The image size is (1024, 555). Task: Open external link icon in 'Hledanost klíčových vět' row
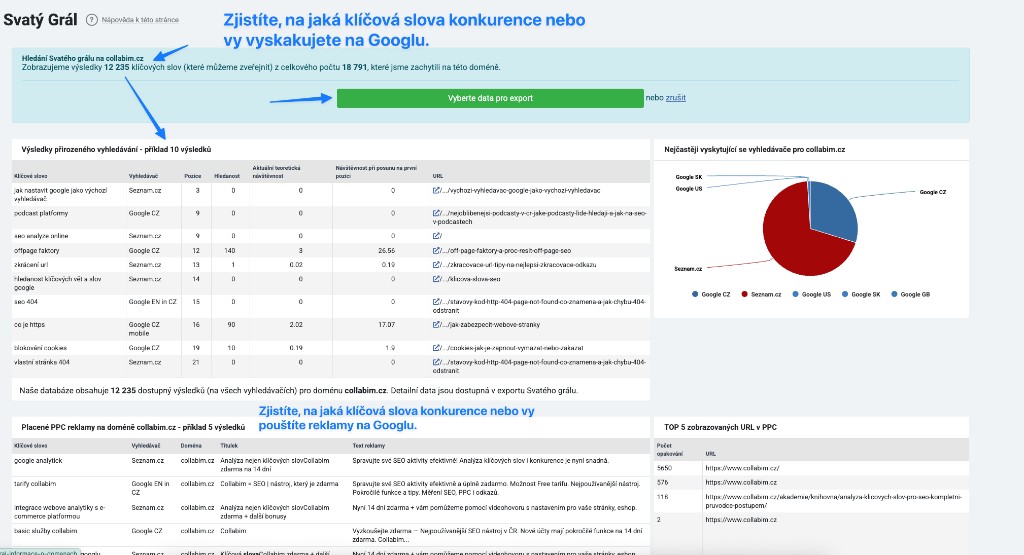(436, 279)
